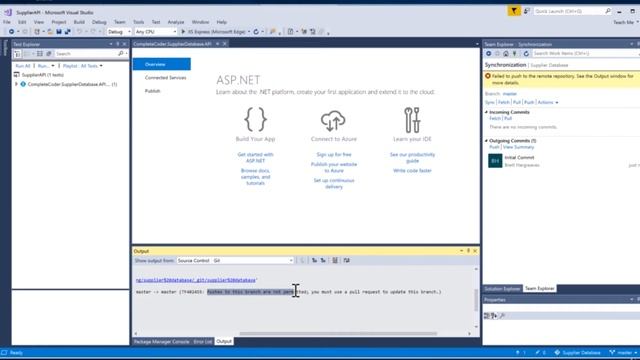Viewport: 640px width, 360px height.
Task: Click the Sign up for free link
Action: coord(334,154)
